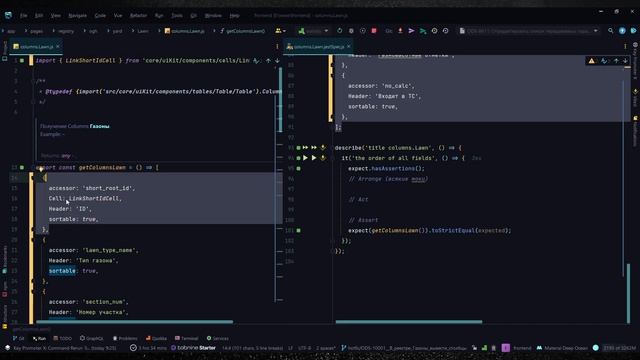The image size is (640, 360).
Task: Open left editor tab options menu
Action: (x=277, y=47)
